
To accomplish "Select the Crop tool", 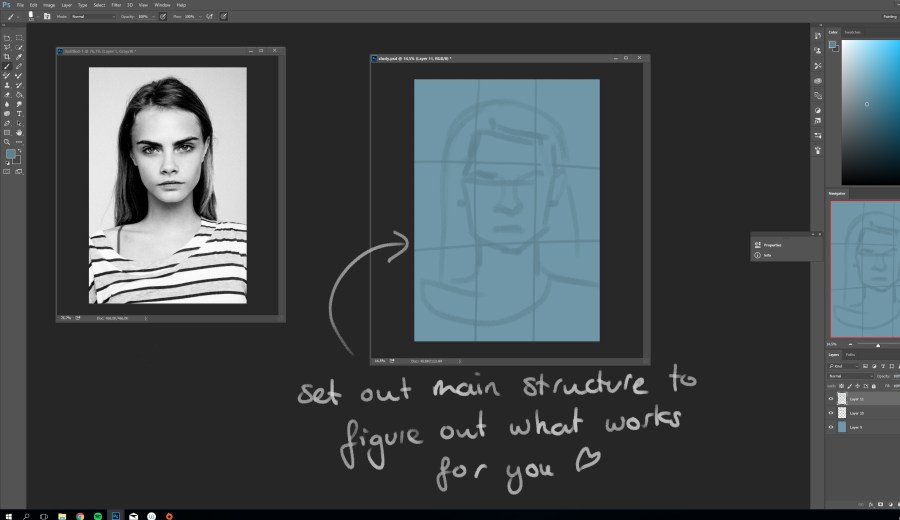I will tap(7, 57).
